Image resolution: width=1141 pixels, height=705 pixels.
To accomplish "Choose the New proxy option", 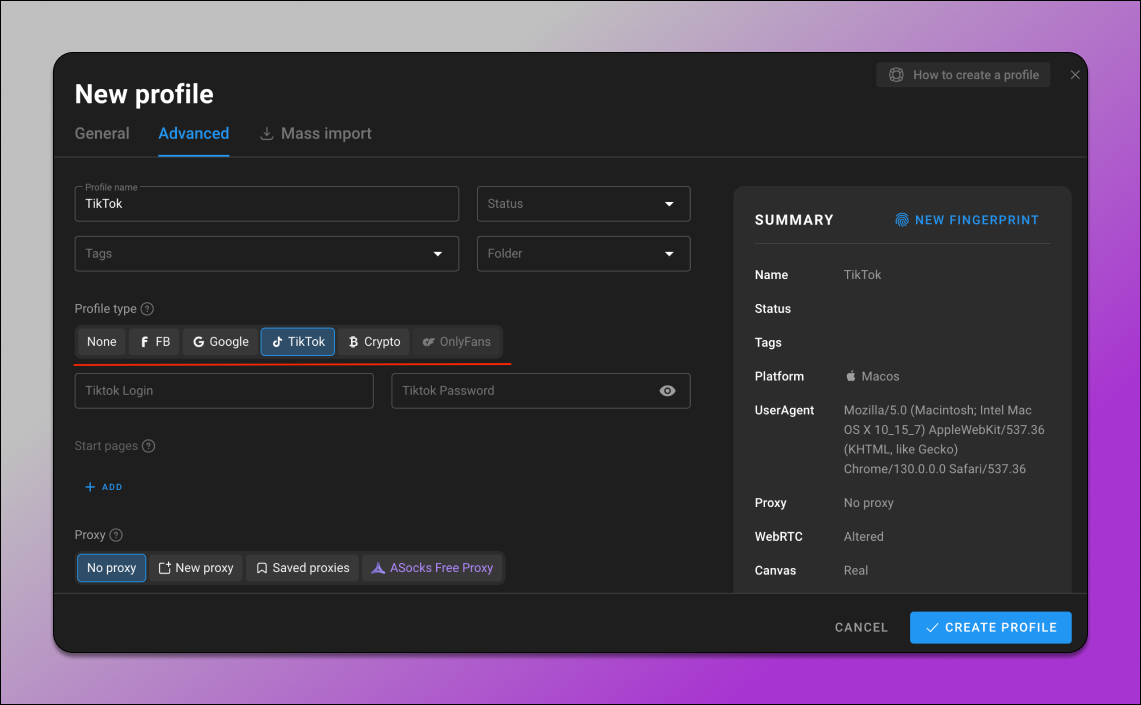I will coord(196,568).
